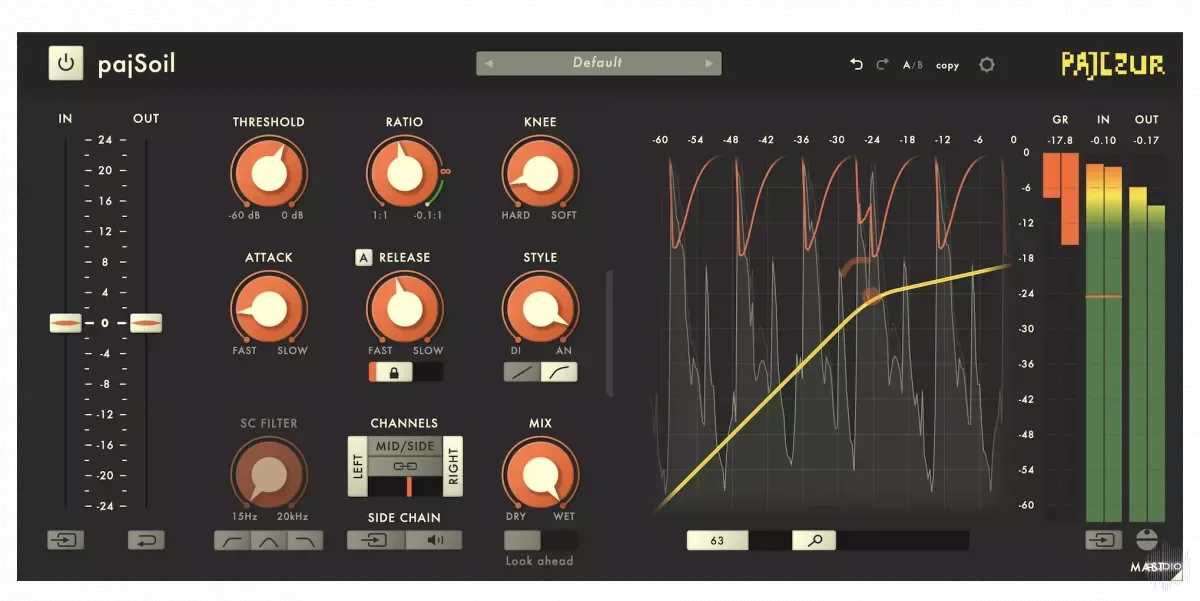Toggle the magnifier zoom switch

pyautogui.click(x=815, y=540)
